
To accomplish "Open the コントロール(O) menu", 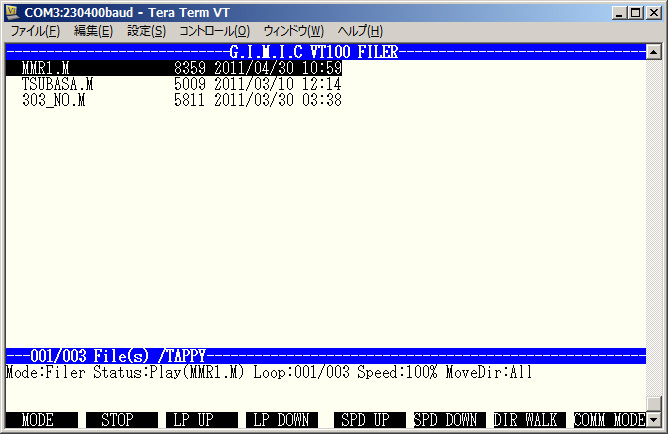I will click(214, 31).
